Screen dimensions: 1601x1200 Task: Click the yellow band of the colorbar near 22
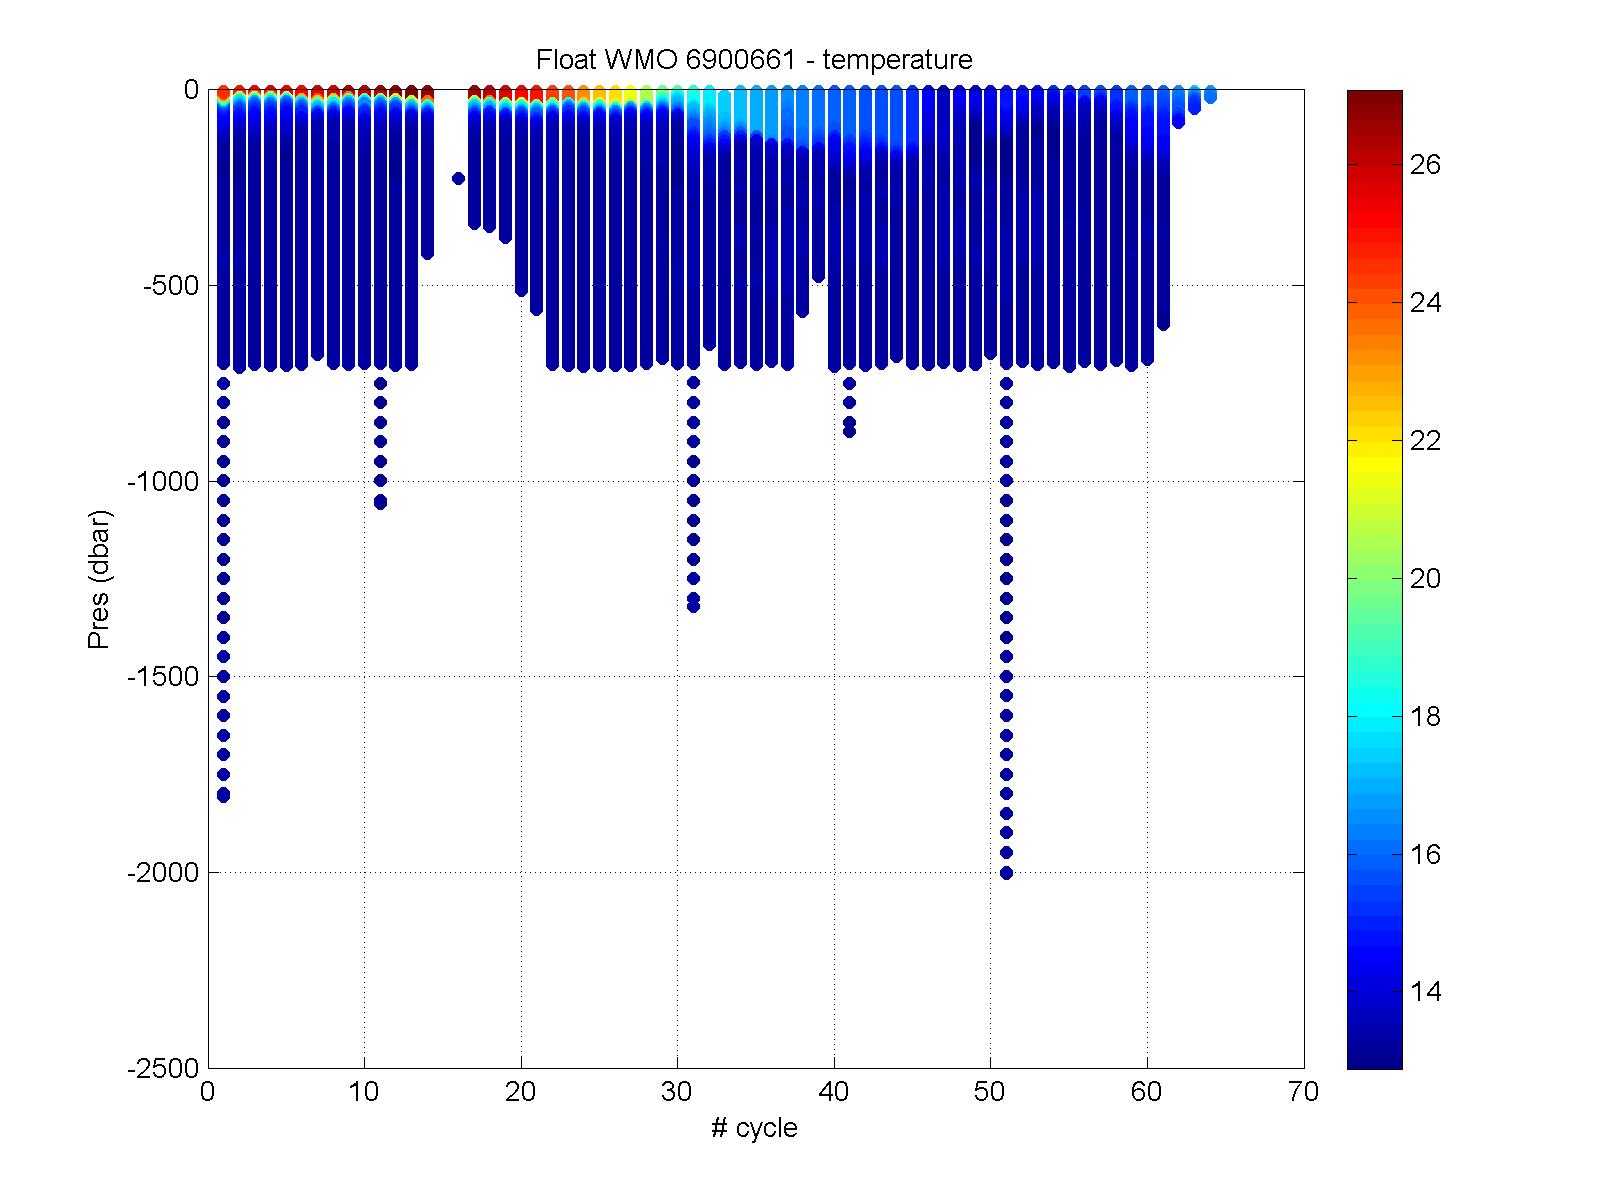click(1374, 441)
